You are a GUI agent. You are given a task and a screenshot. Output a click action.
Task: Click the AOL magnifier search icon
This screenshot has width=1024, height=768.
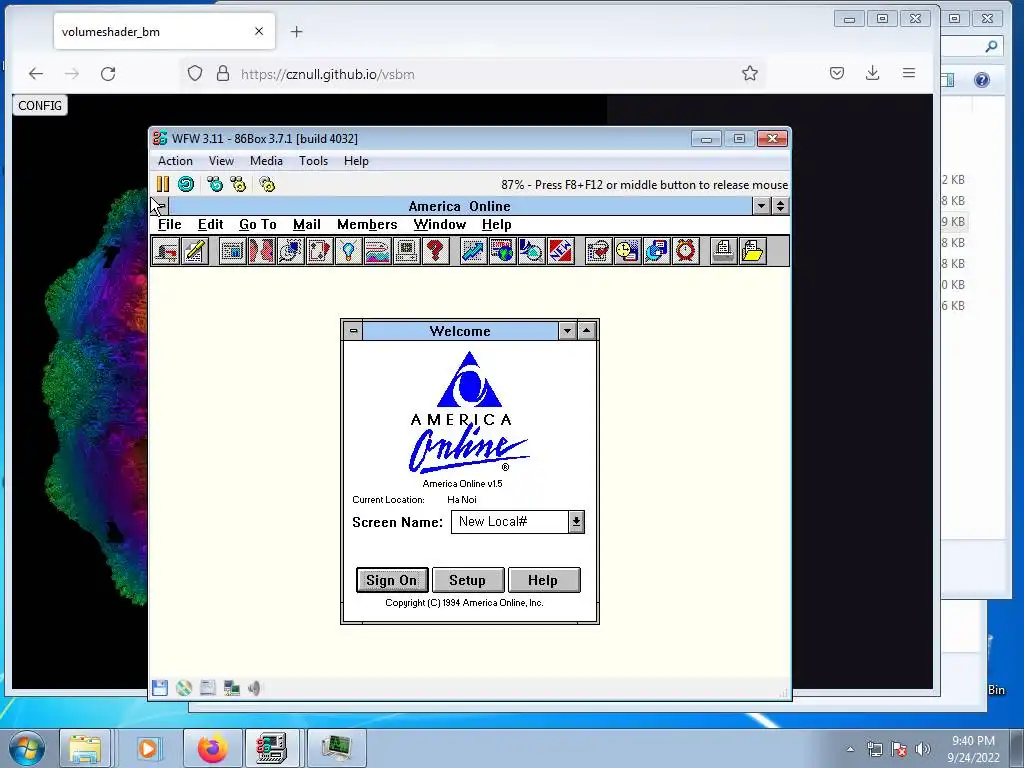(532, 251)
